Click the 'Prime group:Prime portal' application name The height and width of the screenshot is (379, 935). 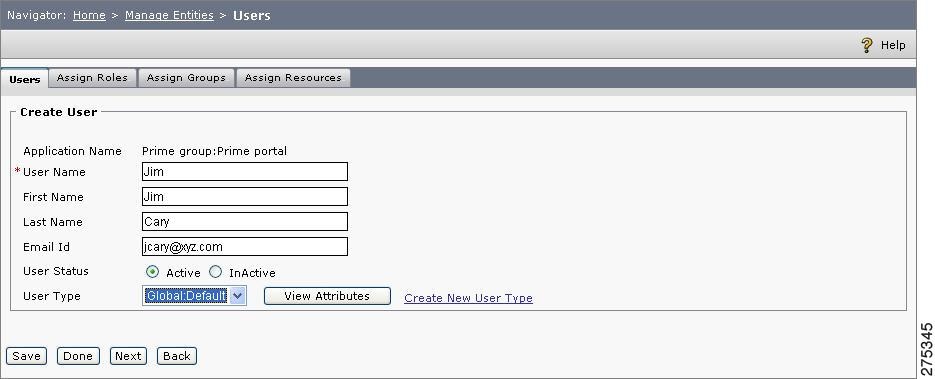click(214, 151)
